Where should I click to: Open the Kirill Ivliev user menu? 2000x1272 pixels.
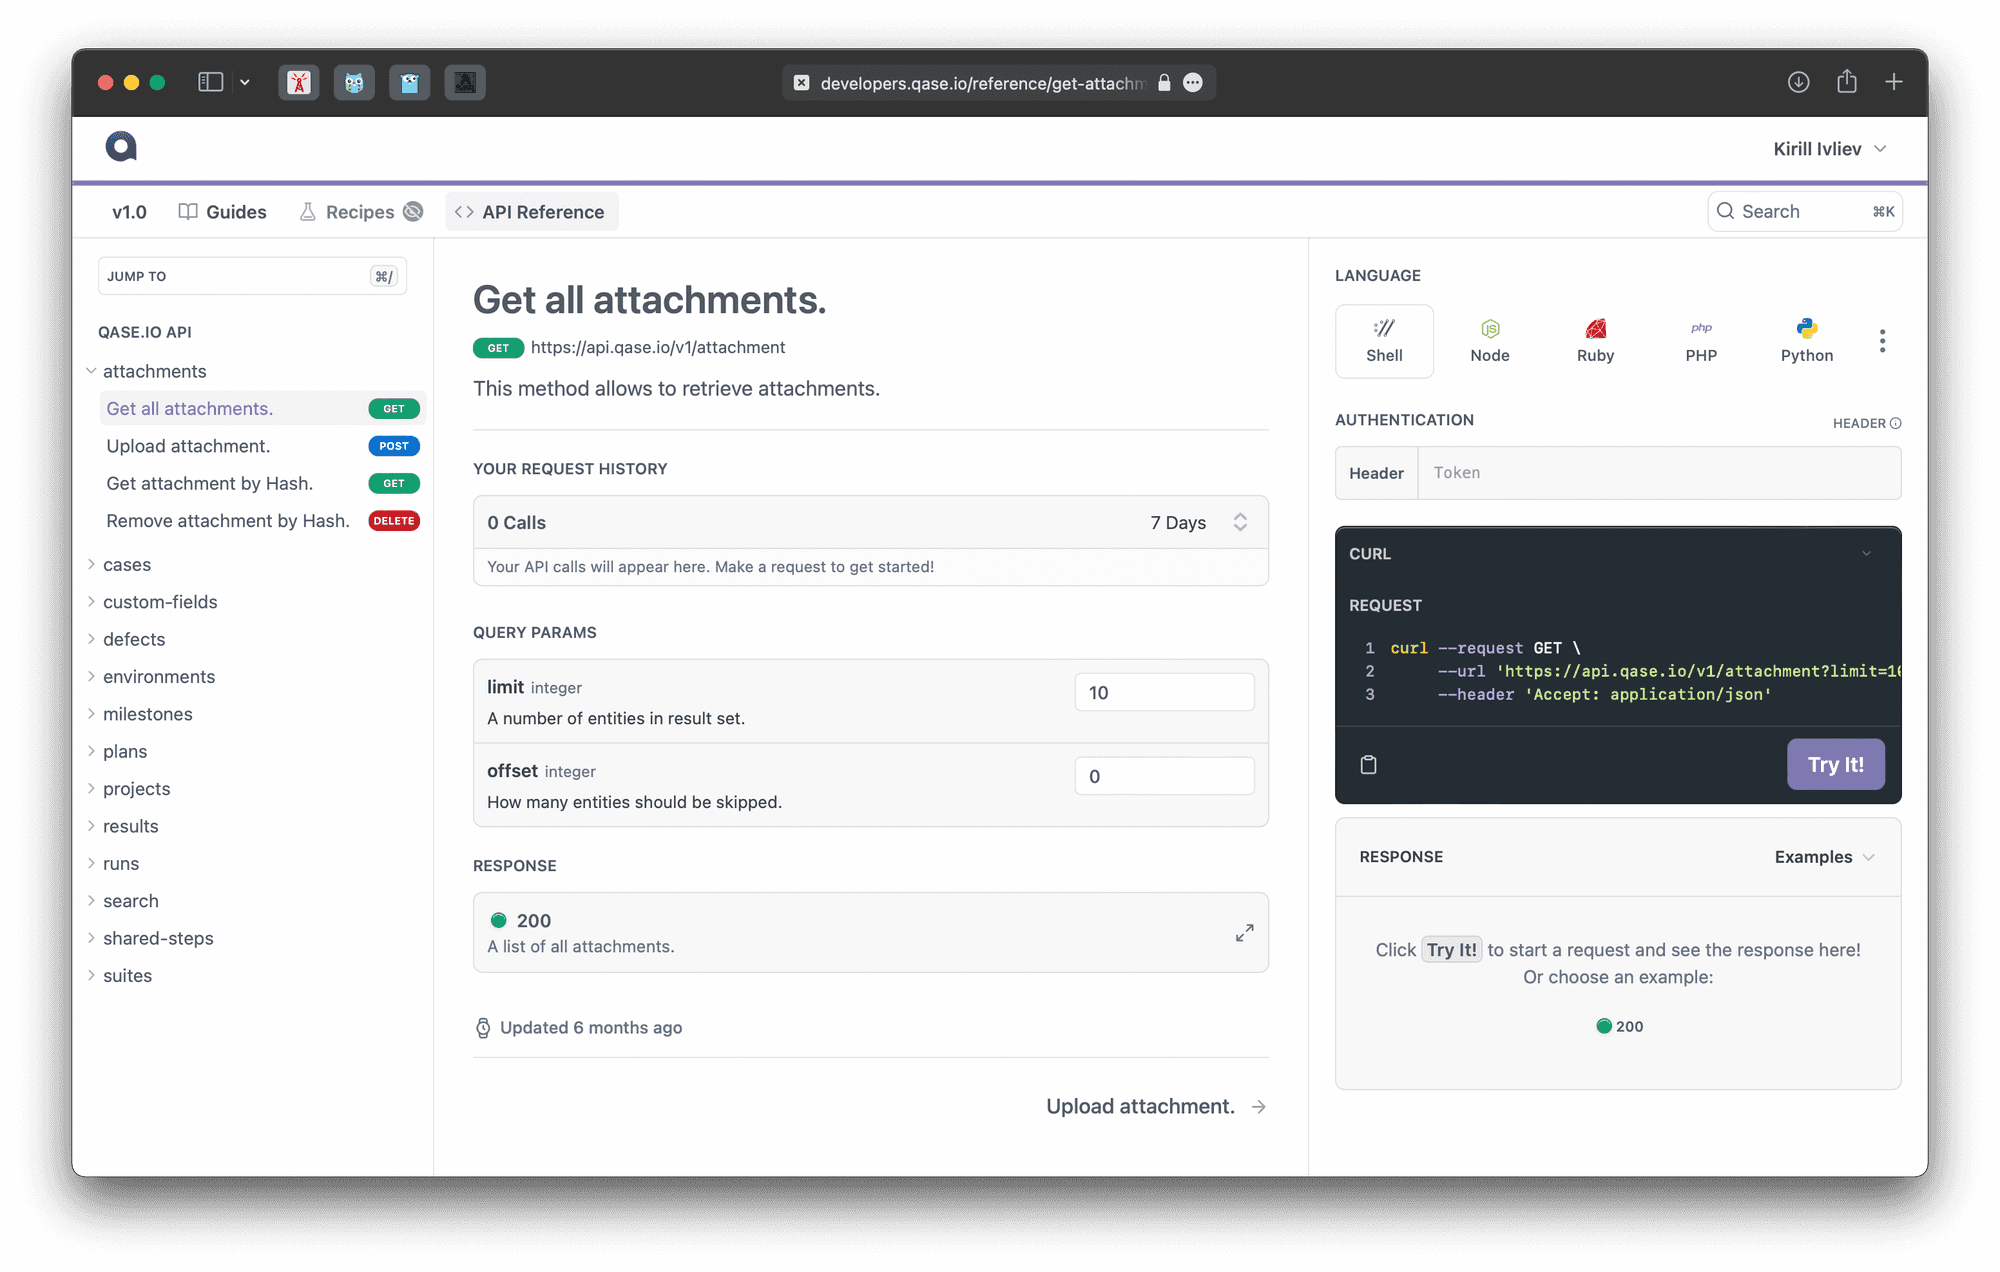tap(1830, 149)
